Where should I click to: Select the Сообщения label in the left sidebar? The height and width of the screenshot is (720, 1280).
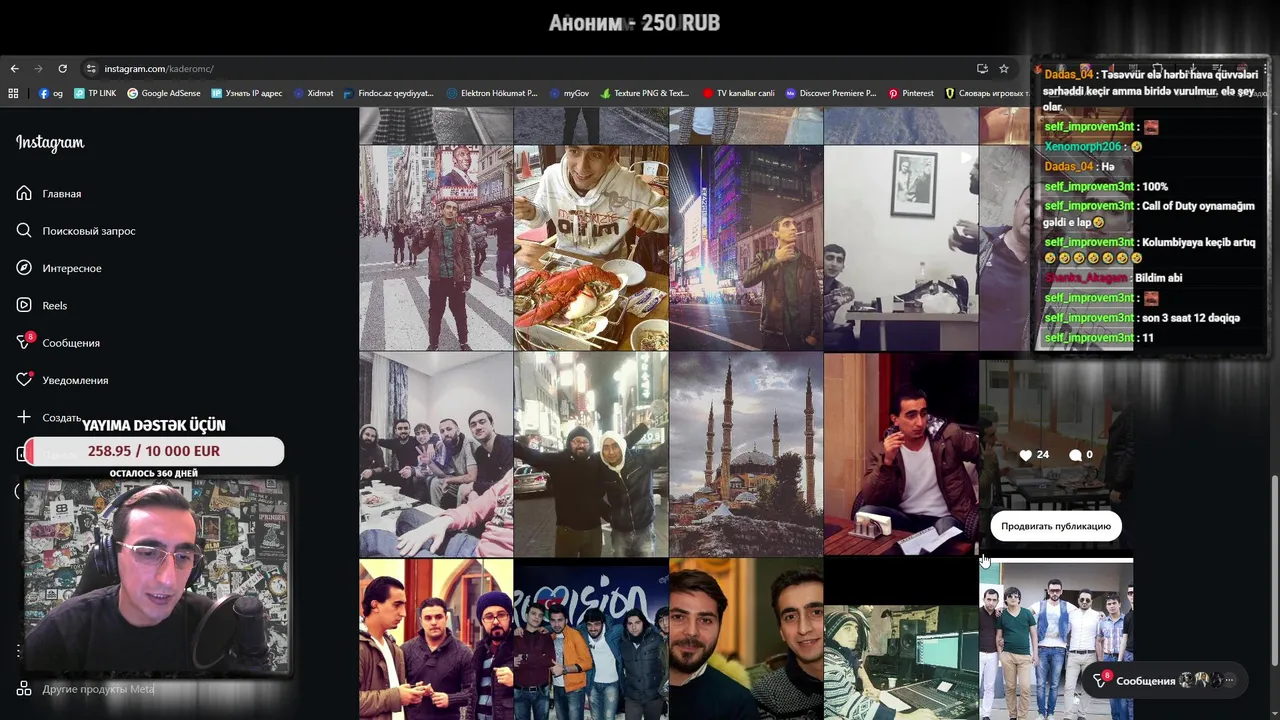click(71, 343)
